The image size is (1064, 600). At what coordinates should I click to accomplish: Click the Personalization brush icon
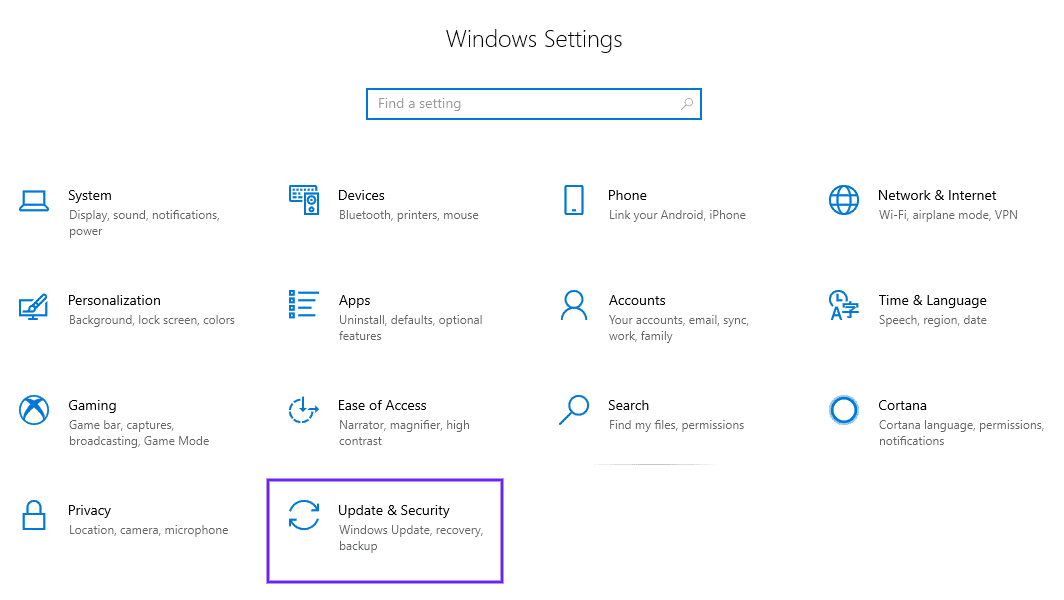(34, 306)
